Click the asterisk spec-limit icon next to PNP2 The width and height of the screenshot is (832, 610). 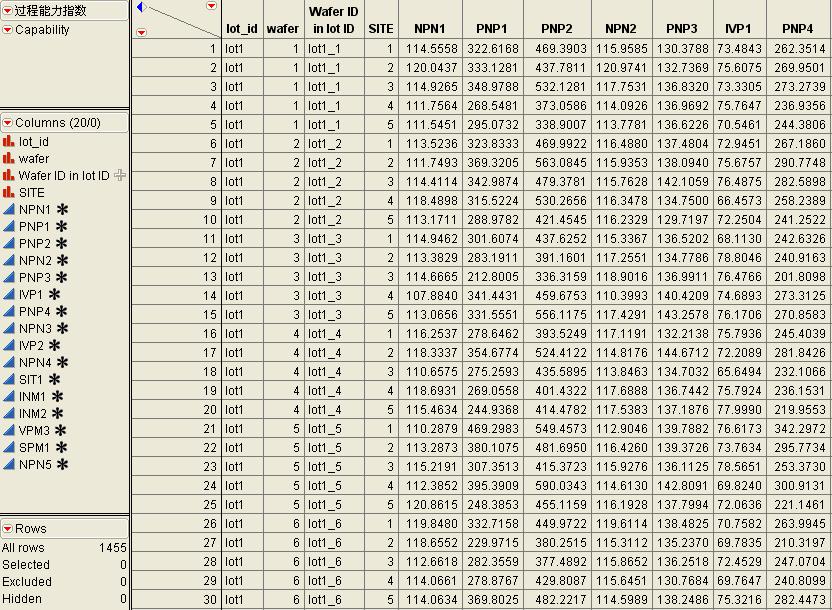[62, 243]
